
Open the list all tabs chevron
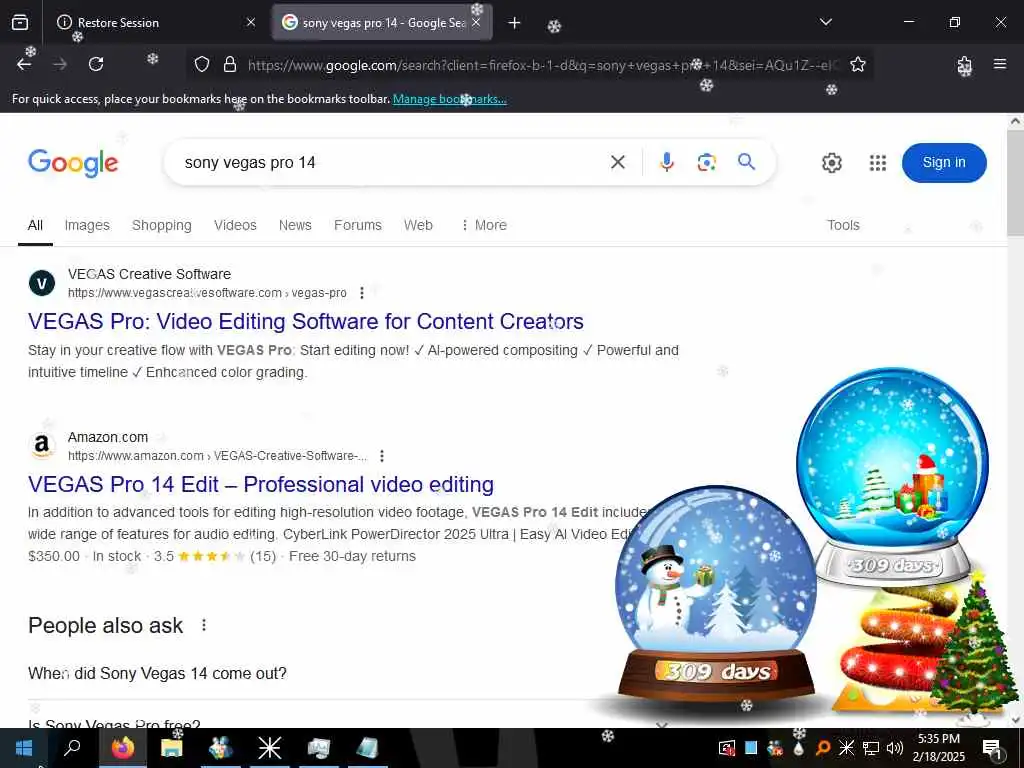coord(825,22)
